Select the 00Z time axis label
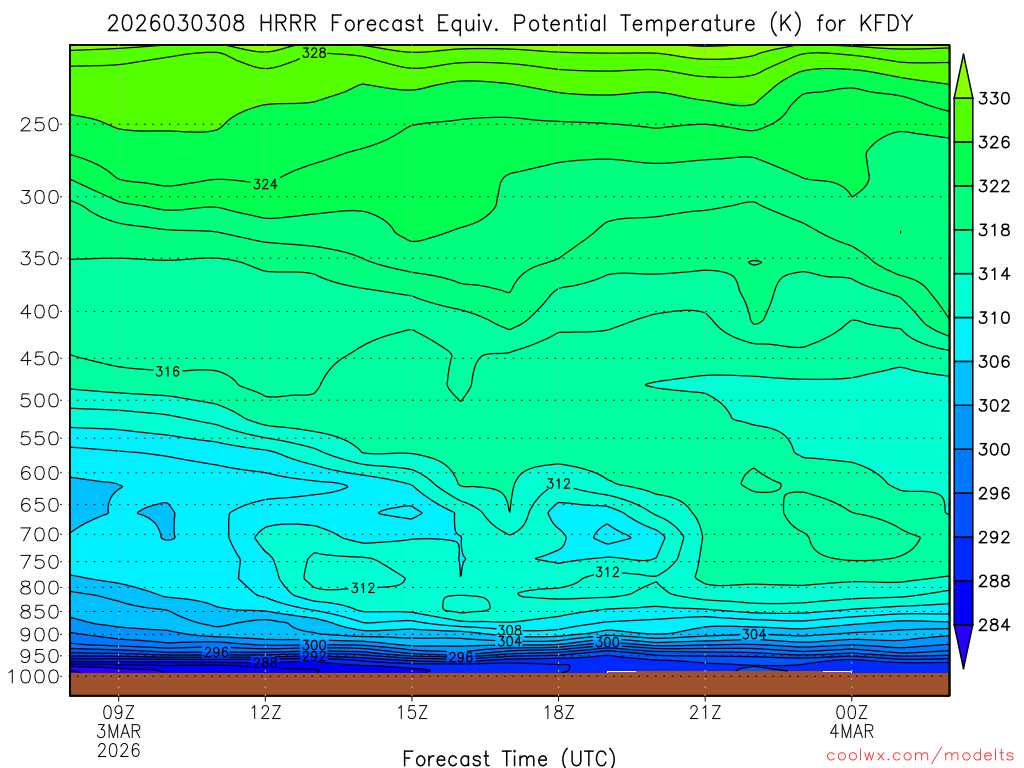Screen dimensions: 1024x768 852,712
